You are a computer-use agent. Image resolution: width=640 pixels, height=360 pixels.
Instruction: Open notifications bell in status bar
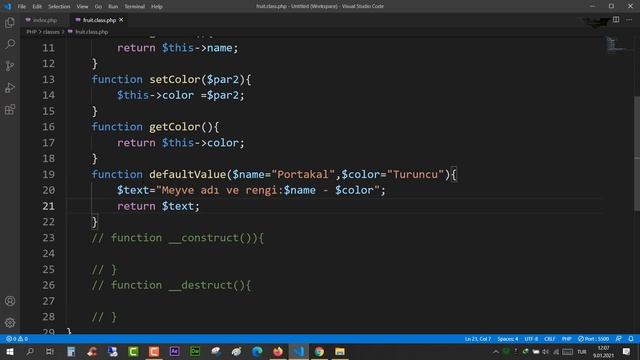631,339
